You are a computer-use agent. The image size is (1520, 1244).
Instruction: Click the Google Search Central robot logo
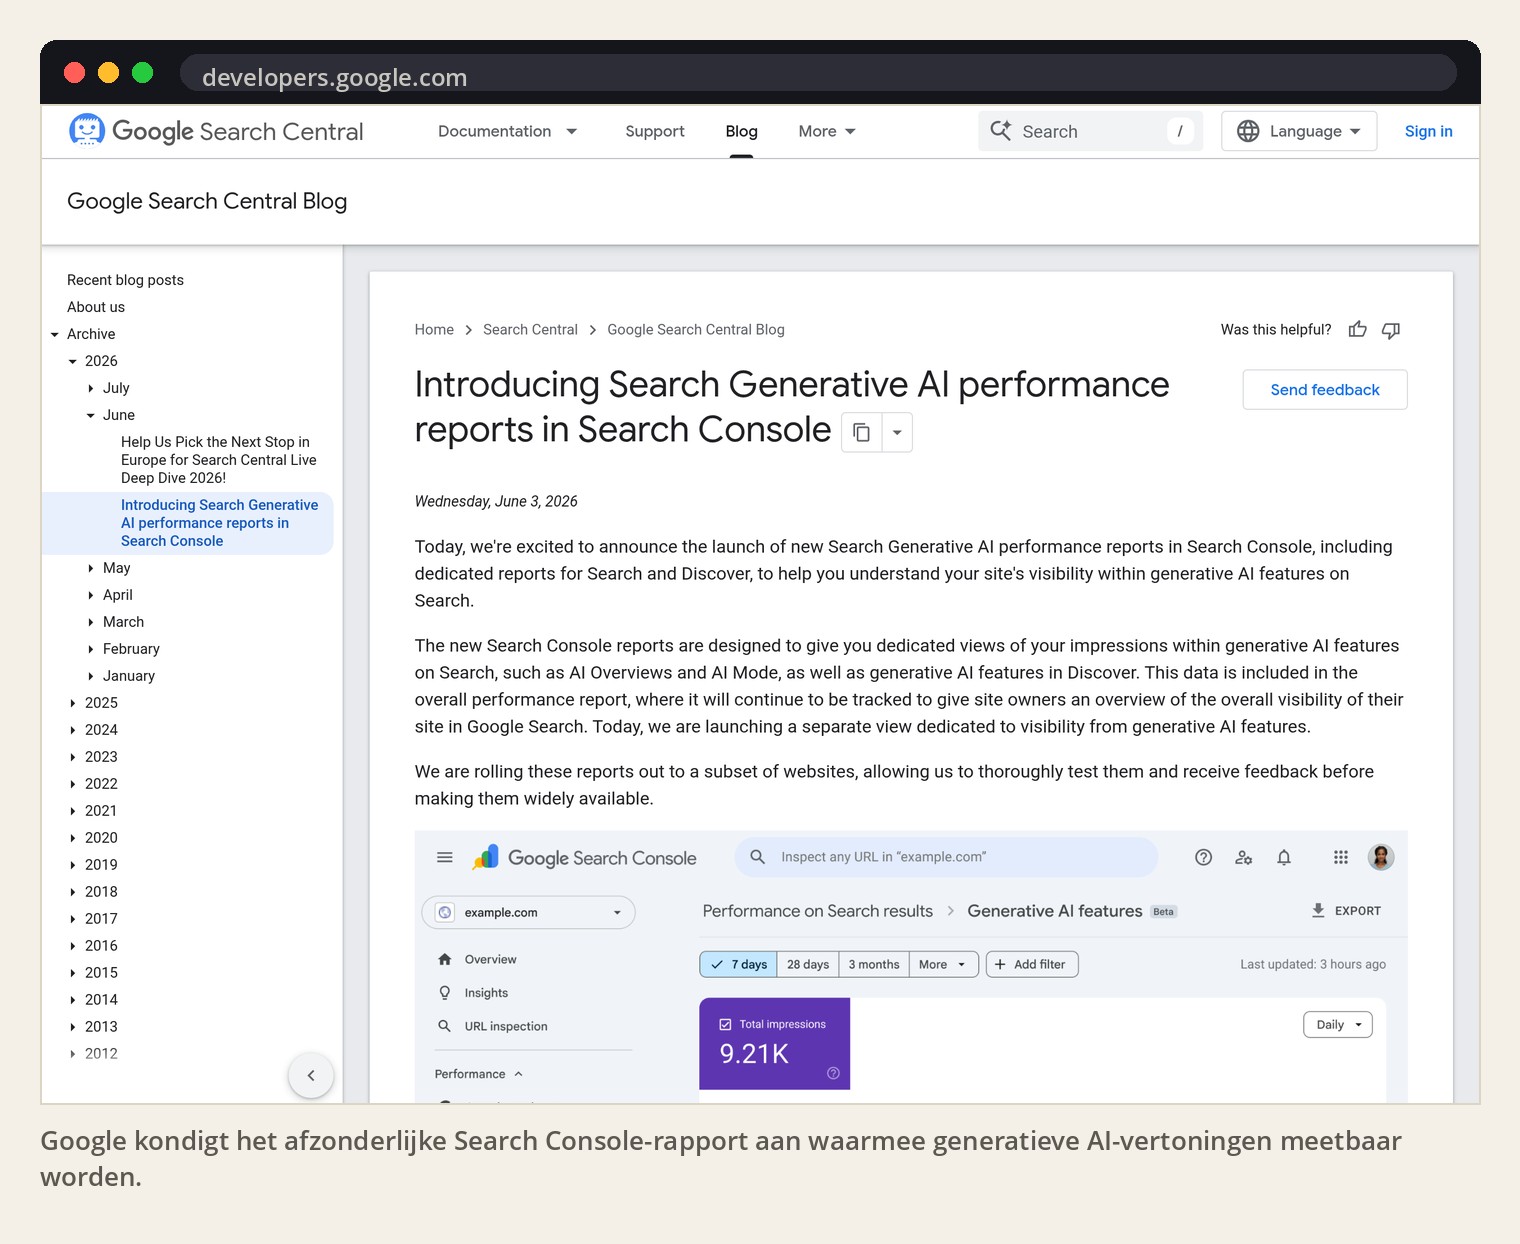tap(87, 131)
